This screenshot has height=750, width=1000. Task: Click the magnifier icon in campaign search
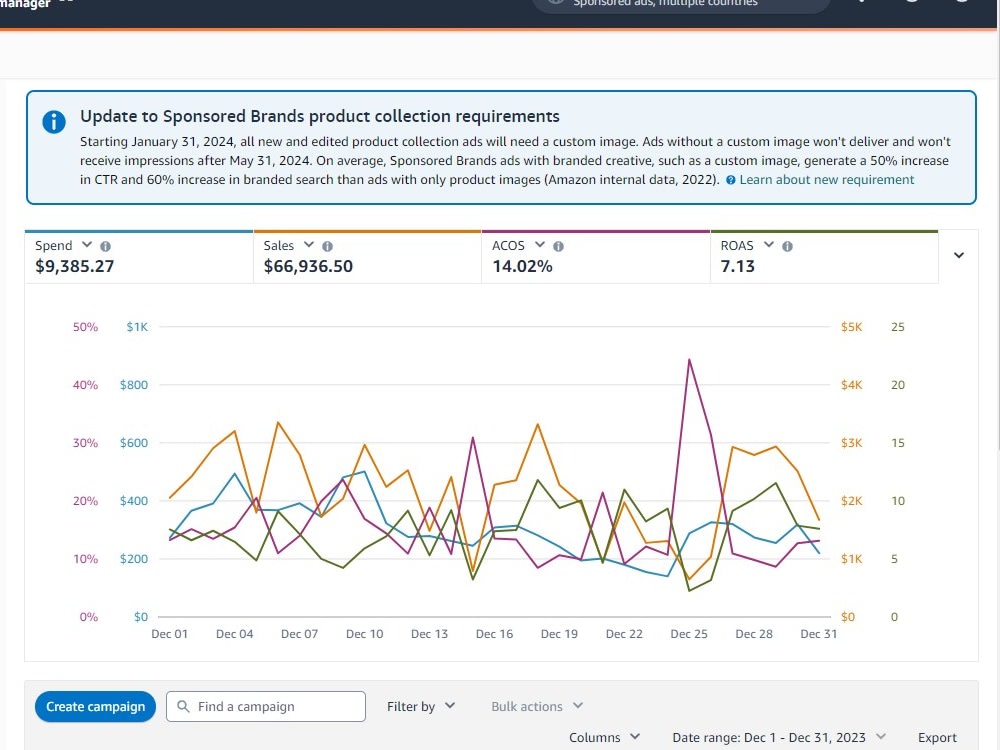click(183, 706)
